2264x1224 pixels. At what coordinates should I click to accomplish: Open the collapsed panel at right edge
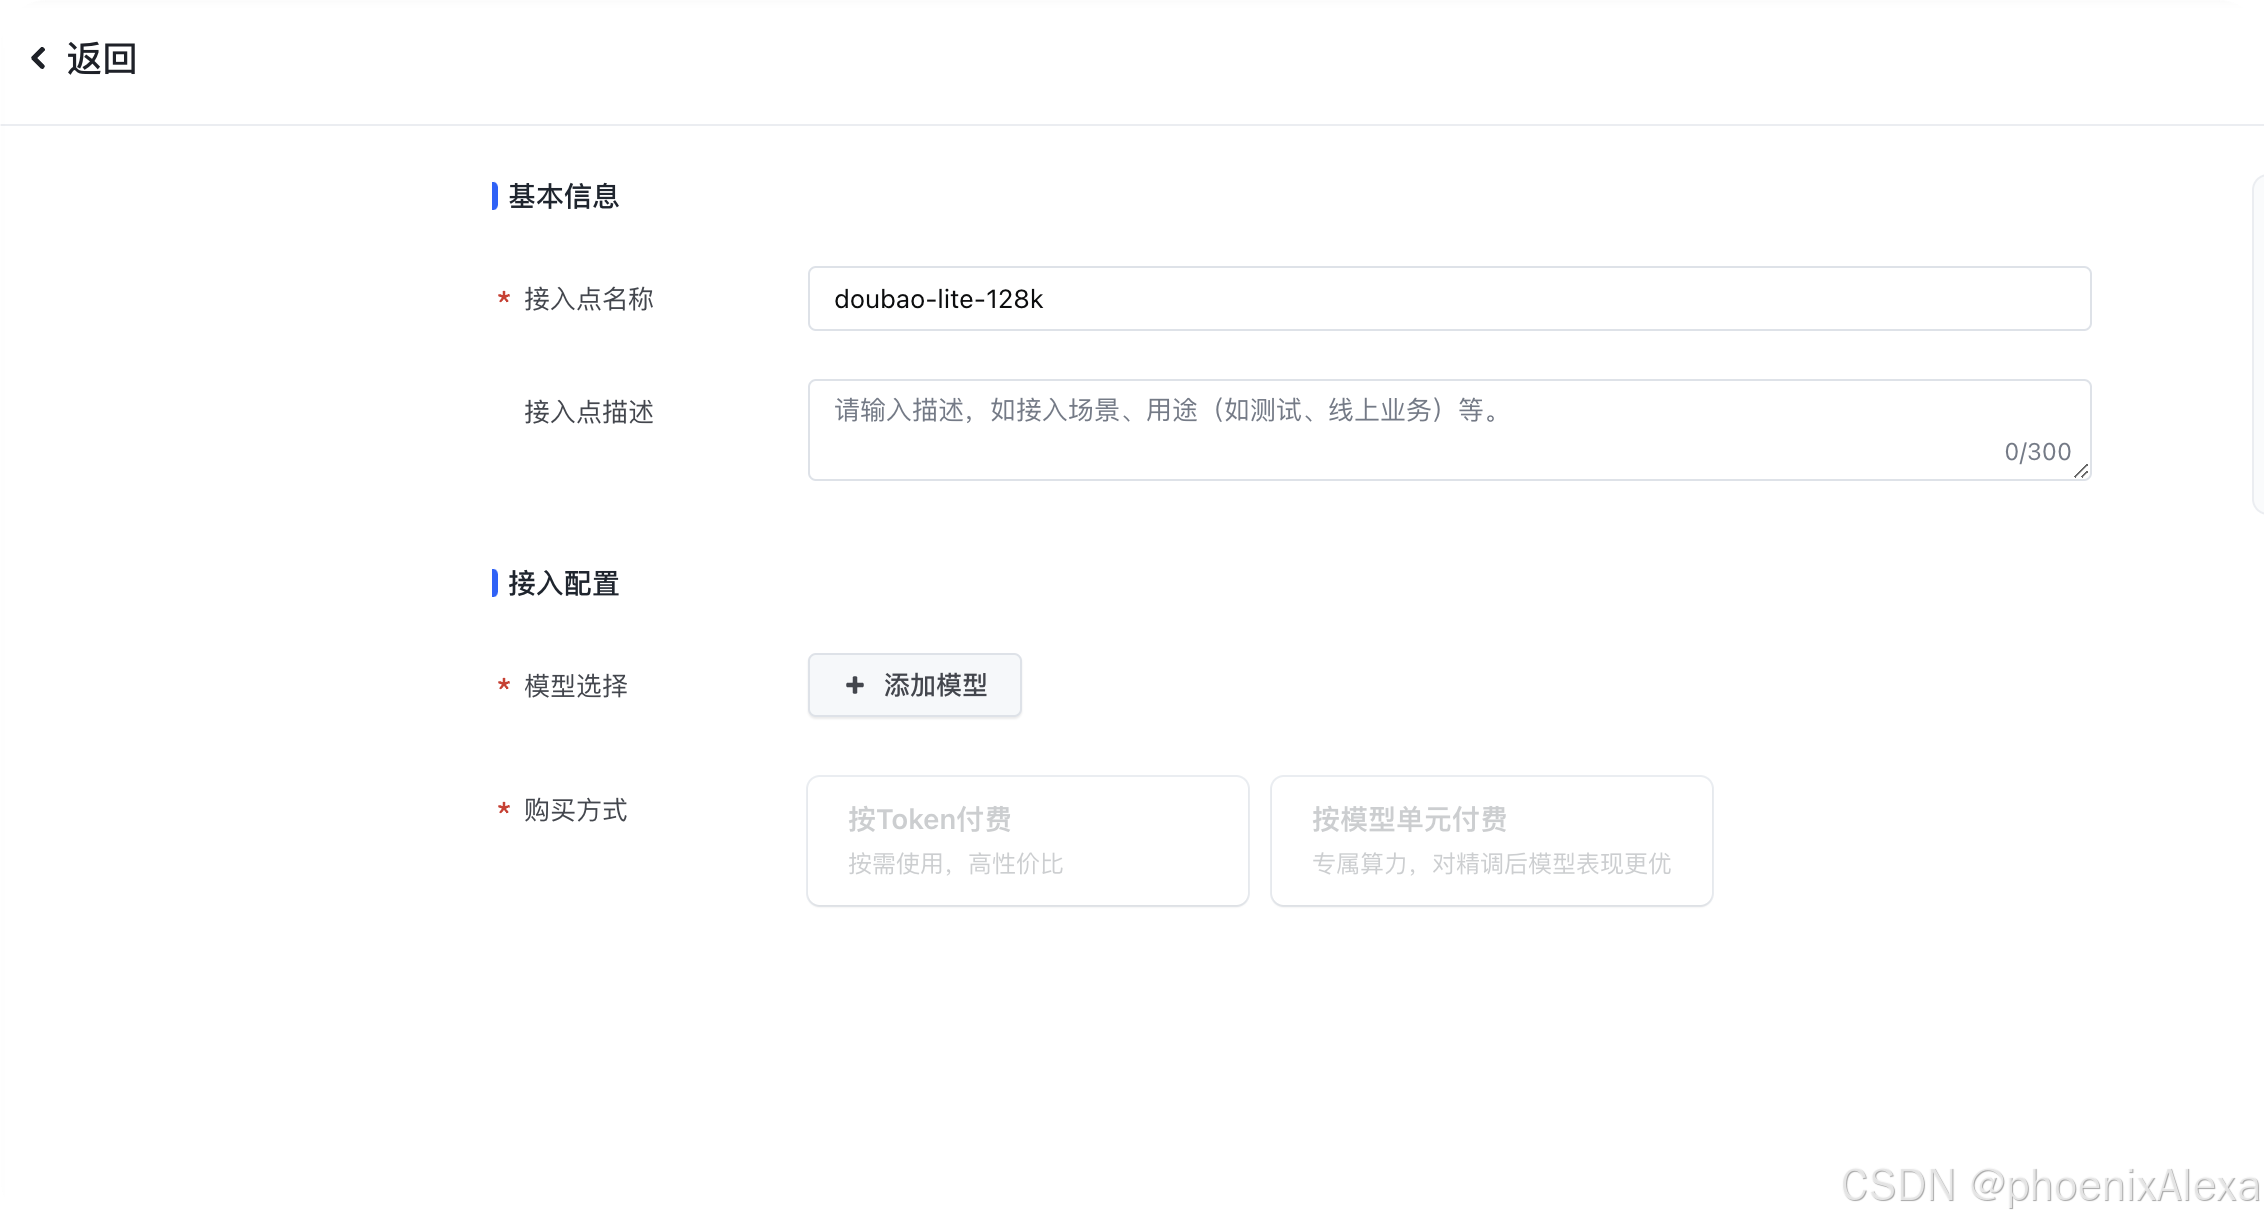pos(2257,345)
